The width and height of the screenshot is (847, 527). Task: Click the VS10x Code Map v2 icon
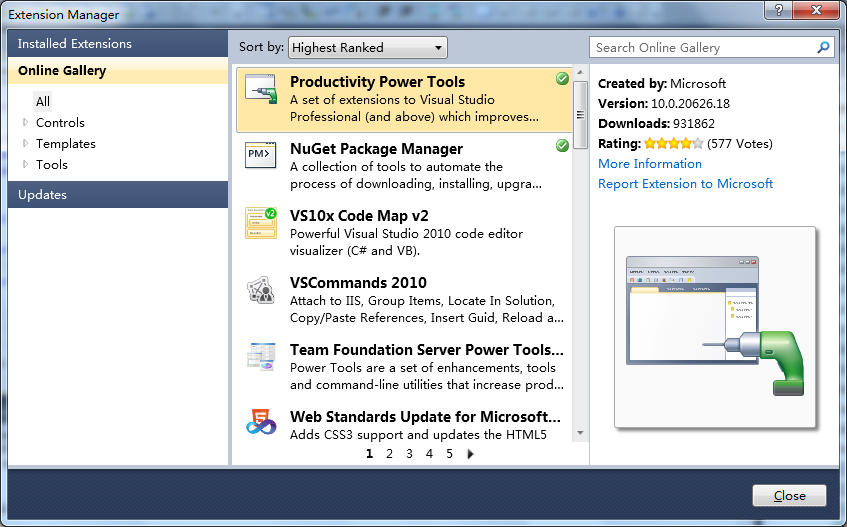pyautogui.click(x=261, y=222)
